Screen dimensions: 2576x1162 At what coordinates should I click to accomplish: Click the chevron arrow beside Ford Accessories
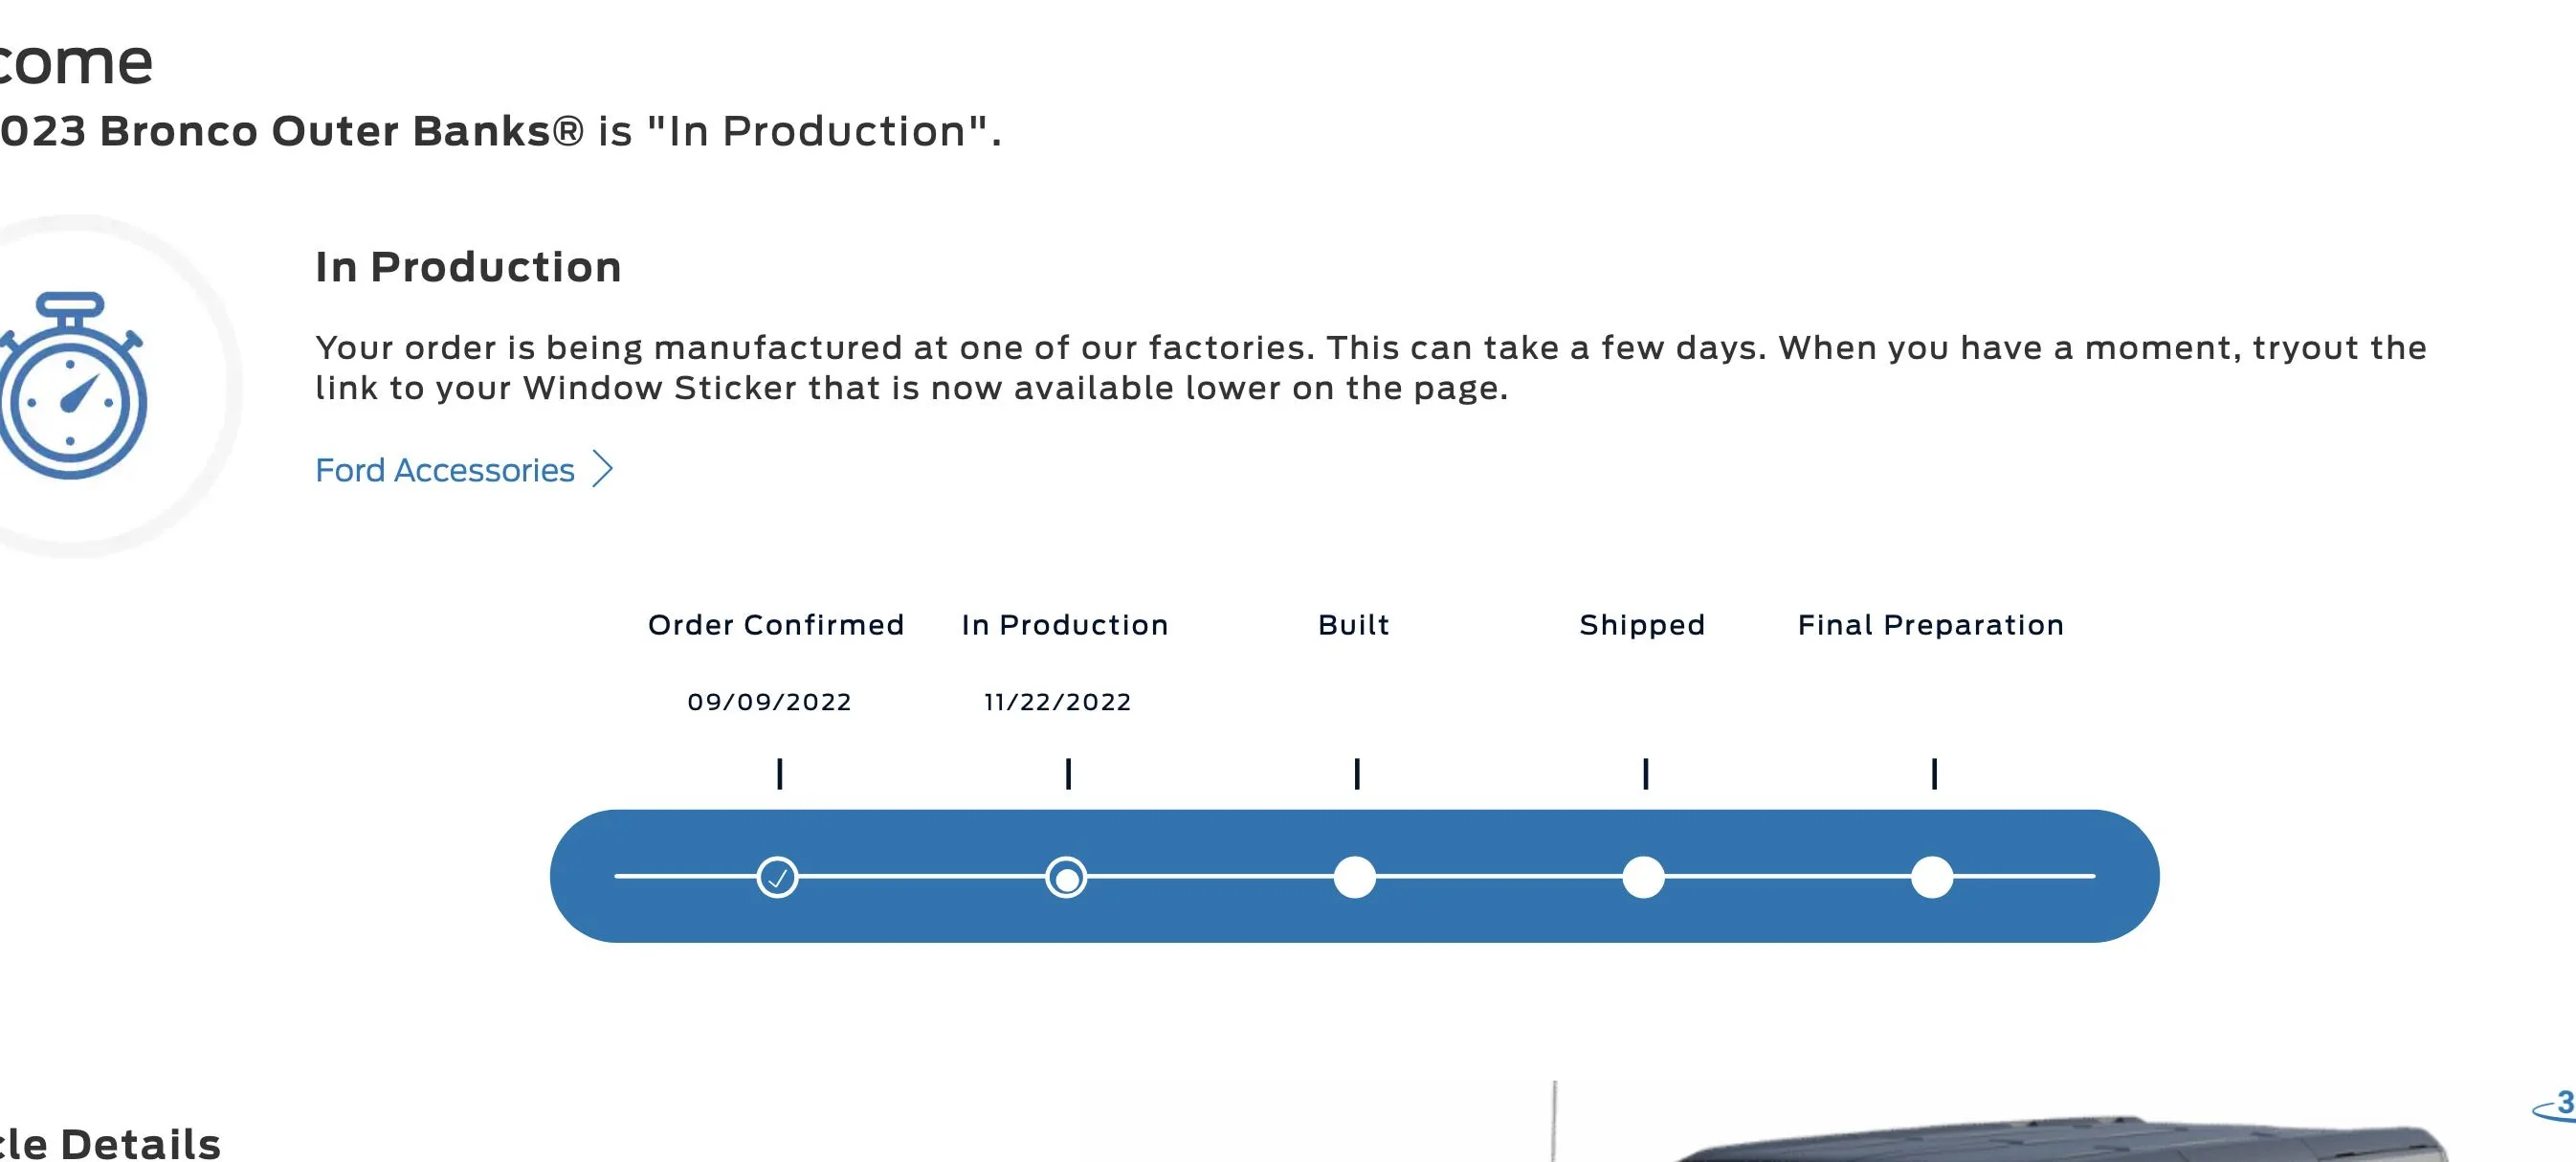coord(602,469)
